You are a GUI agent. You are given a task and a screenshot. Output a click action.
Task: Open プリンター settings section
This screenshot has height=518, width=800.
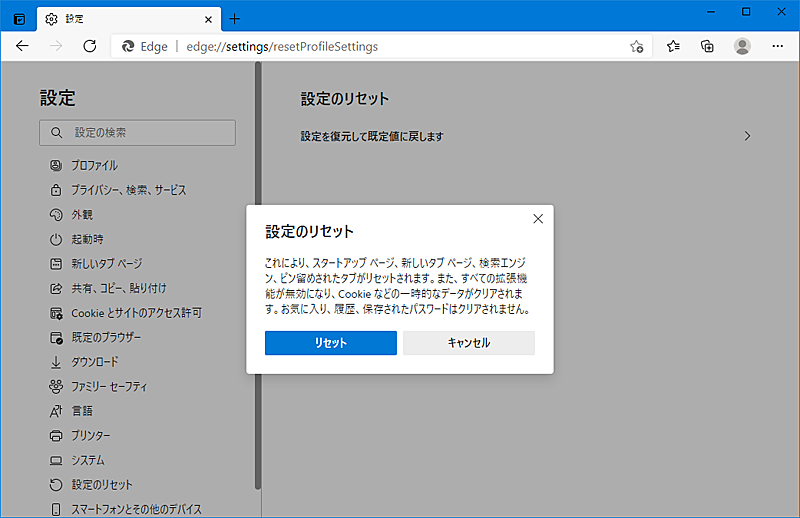coord(91,435)
